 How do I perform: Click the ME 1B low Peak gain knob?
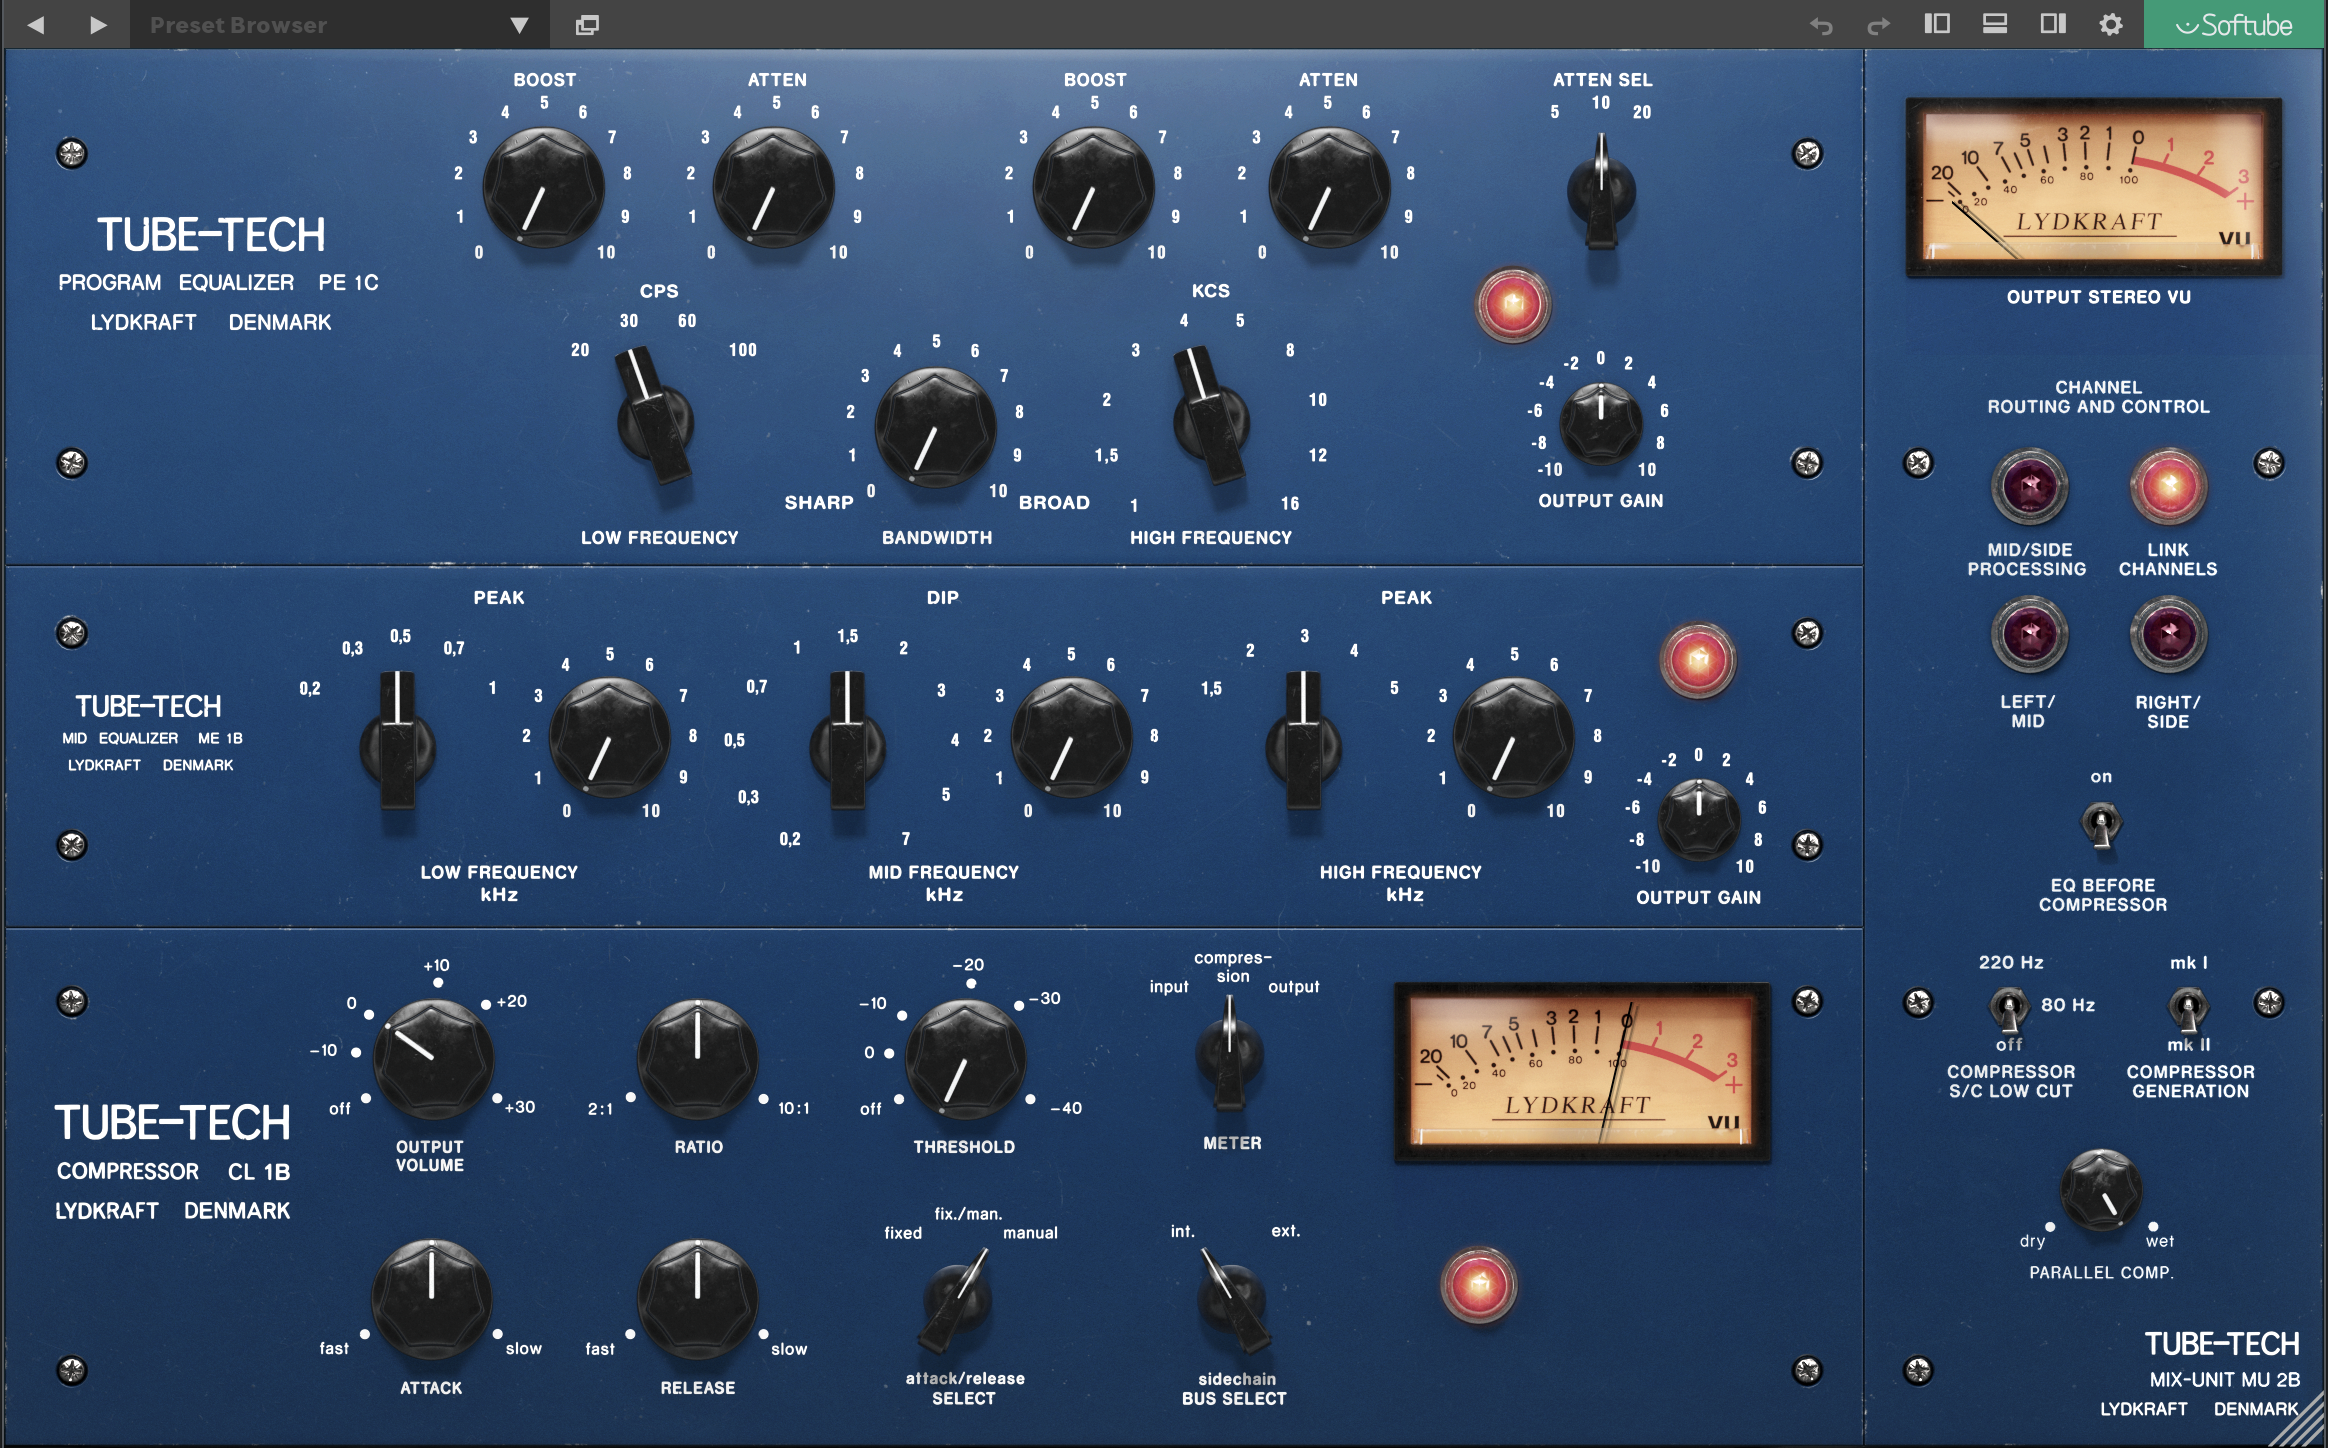tap(609, 738)
